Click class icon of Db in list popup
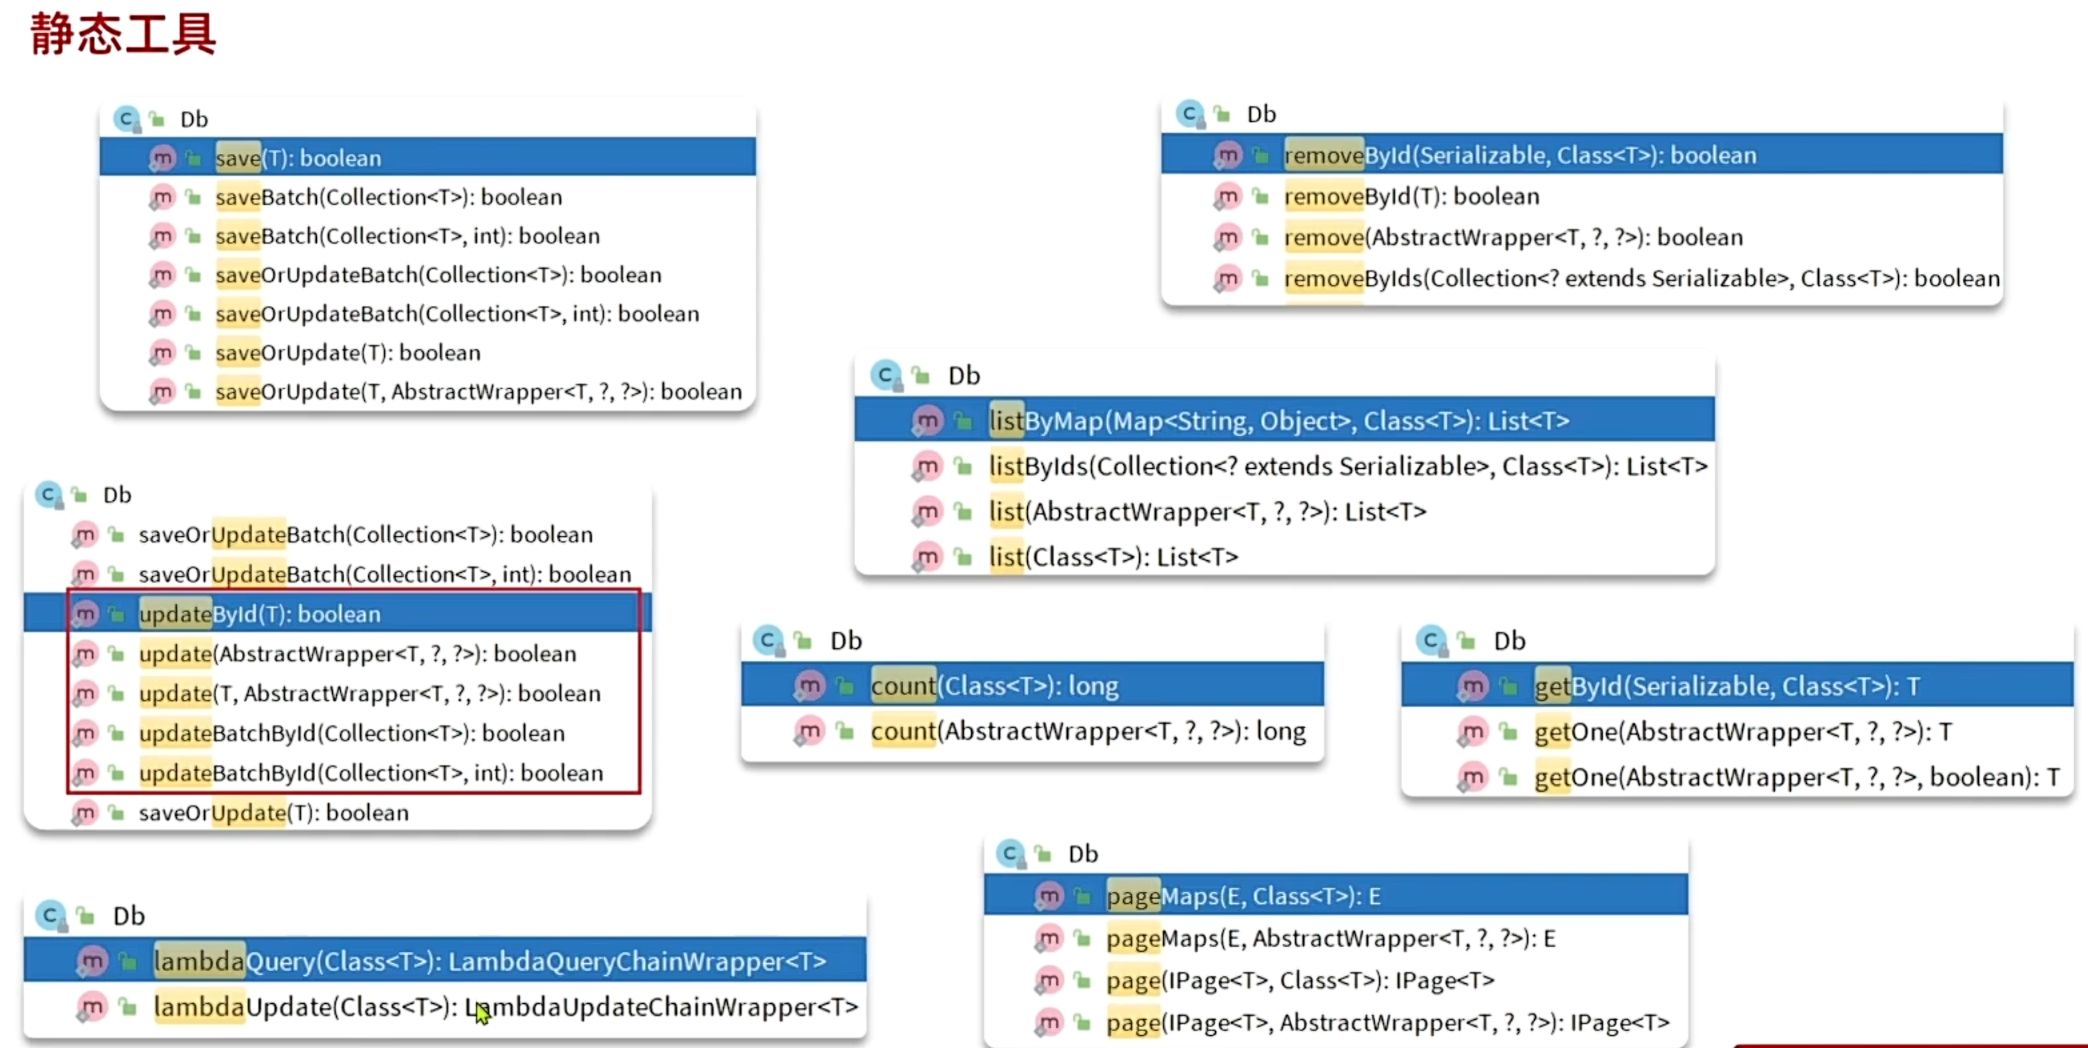This screenshot has height=1048, width=2088. [886, 376]
